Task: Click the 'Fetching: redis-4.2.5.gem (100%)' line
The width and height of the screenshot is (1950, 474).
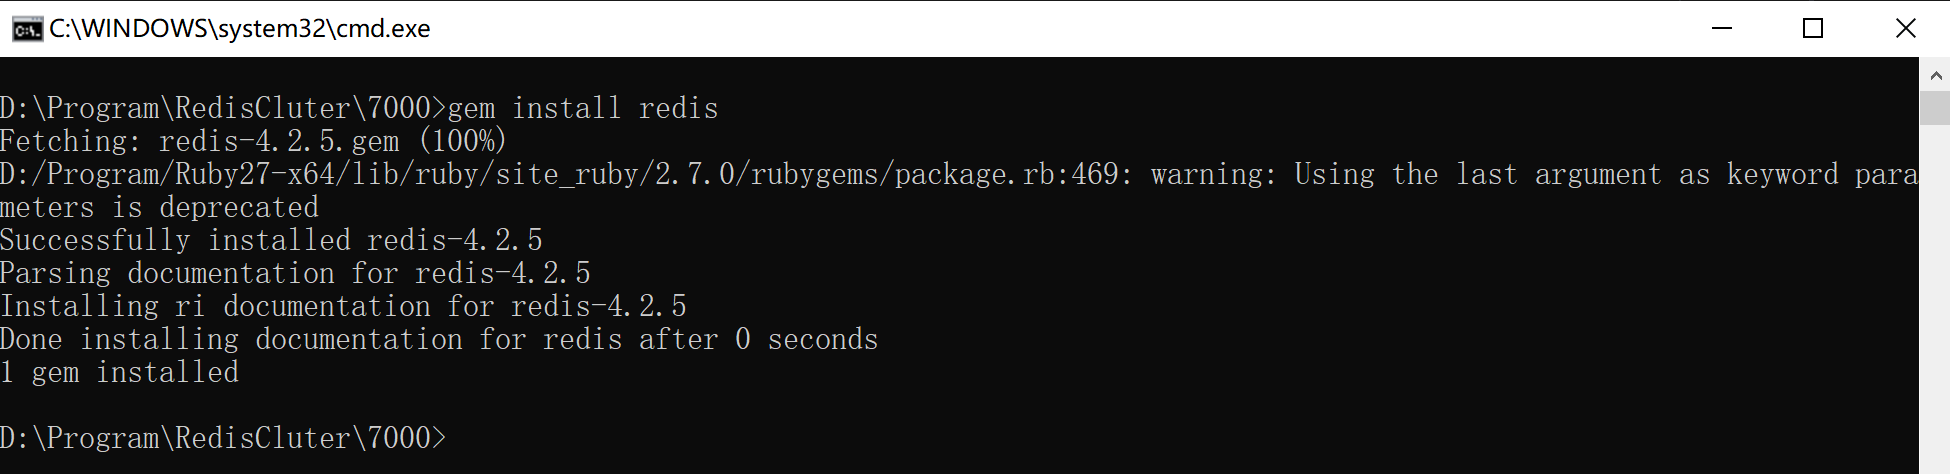Action: tap(254, 141)
